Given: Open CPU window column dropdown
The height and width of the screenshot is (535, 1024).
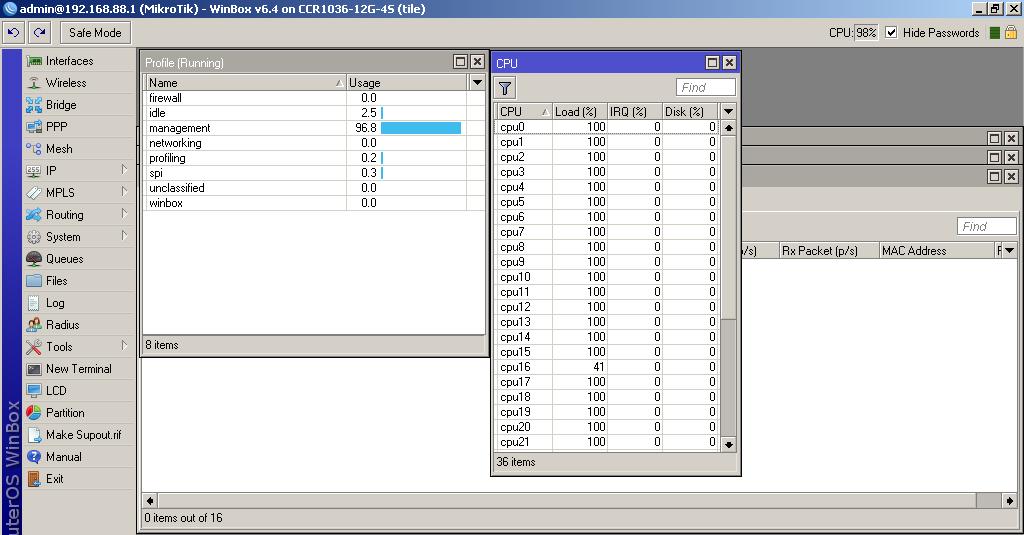Looking at the screenshot, I should tap(728, 111).
